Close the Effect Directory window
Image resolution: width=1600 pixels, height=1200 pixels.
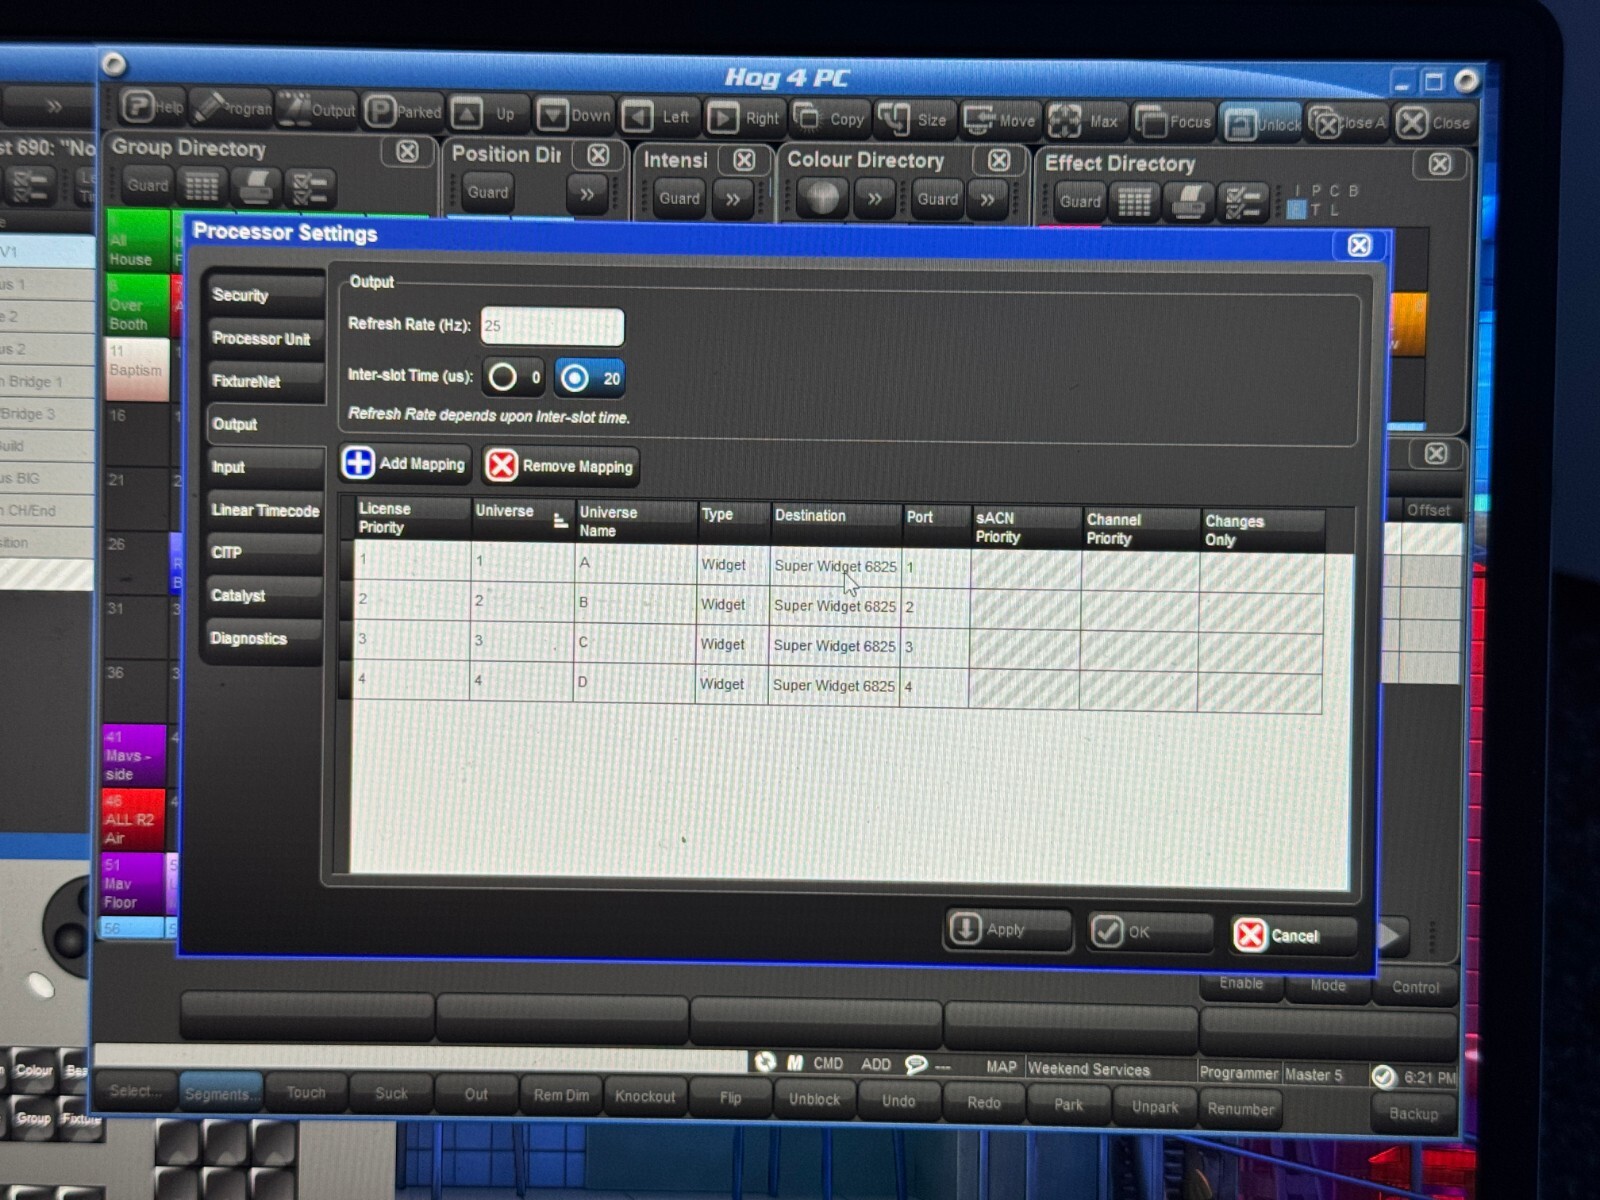(x=1440, y=164)
